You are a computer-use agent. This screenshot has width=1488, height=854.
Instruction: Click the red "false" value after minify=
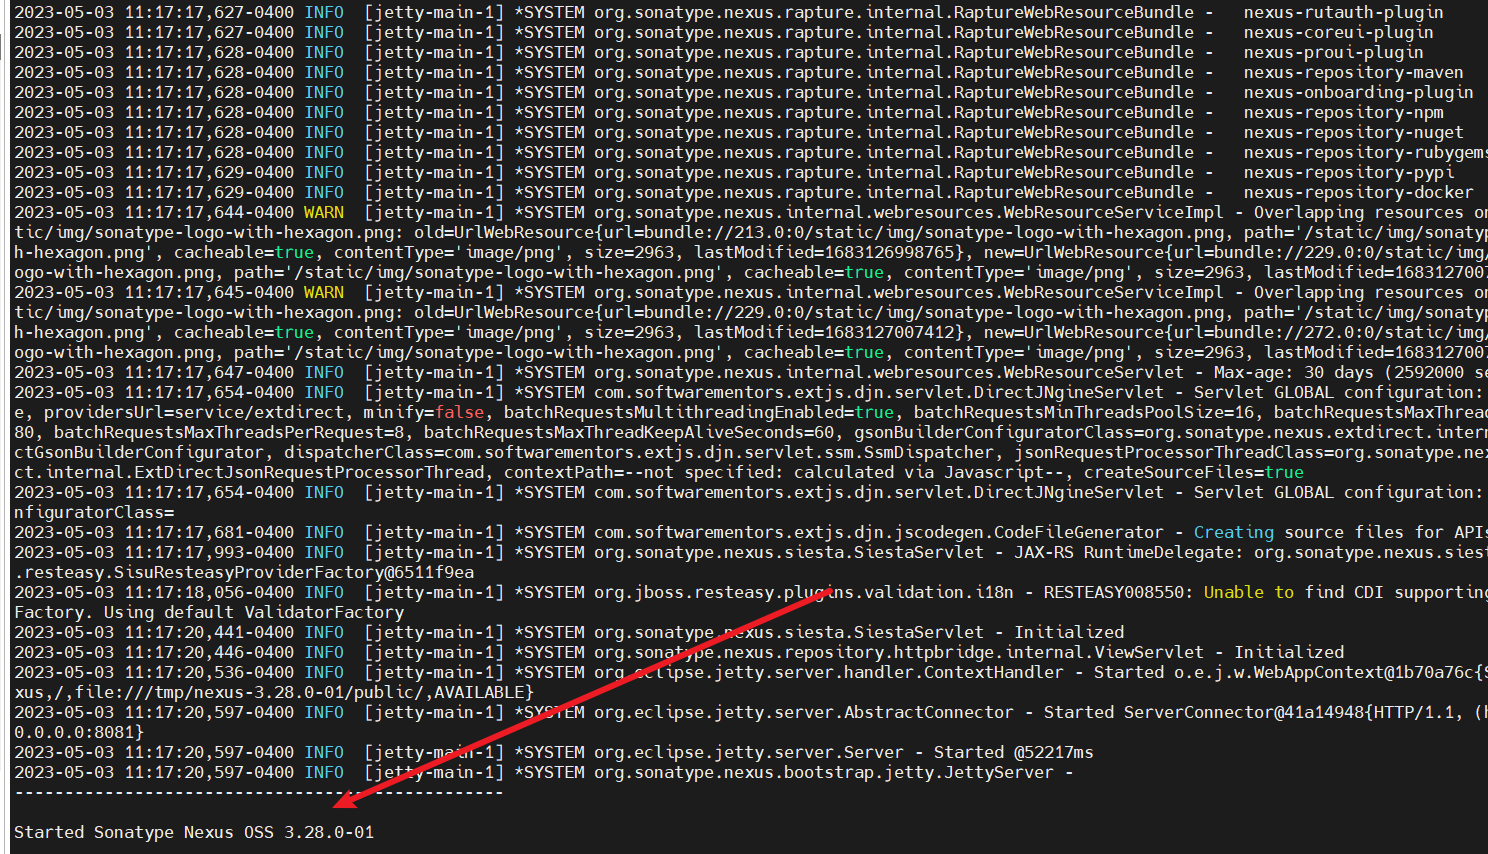[459, 412]
